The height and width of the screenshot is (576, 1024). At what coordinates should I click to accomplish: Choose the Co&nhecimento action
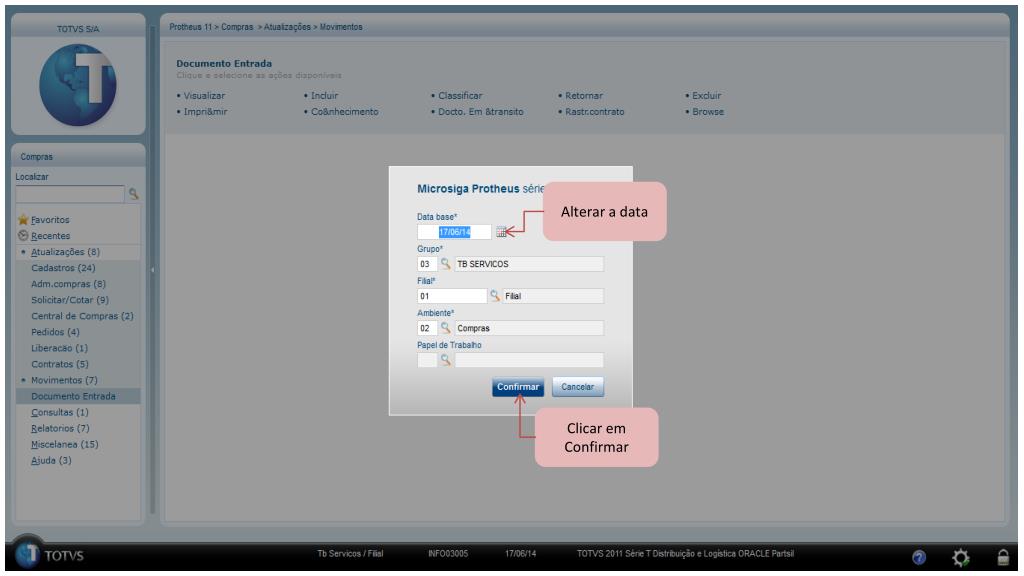345,112
